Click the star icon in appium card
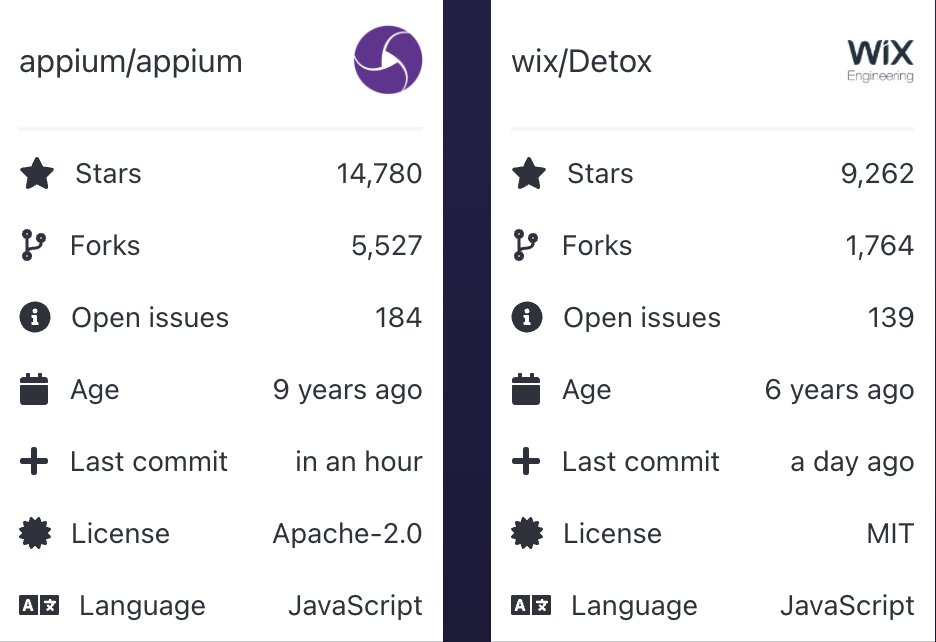The width and height of the screenshot is (936, 642). (x=37, y=173)
